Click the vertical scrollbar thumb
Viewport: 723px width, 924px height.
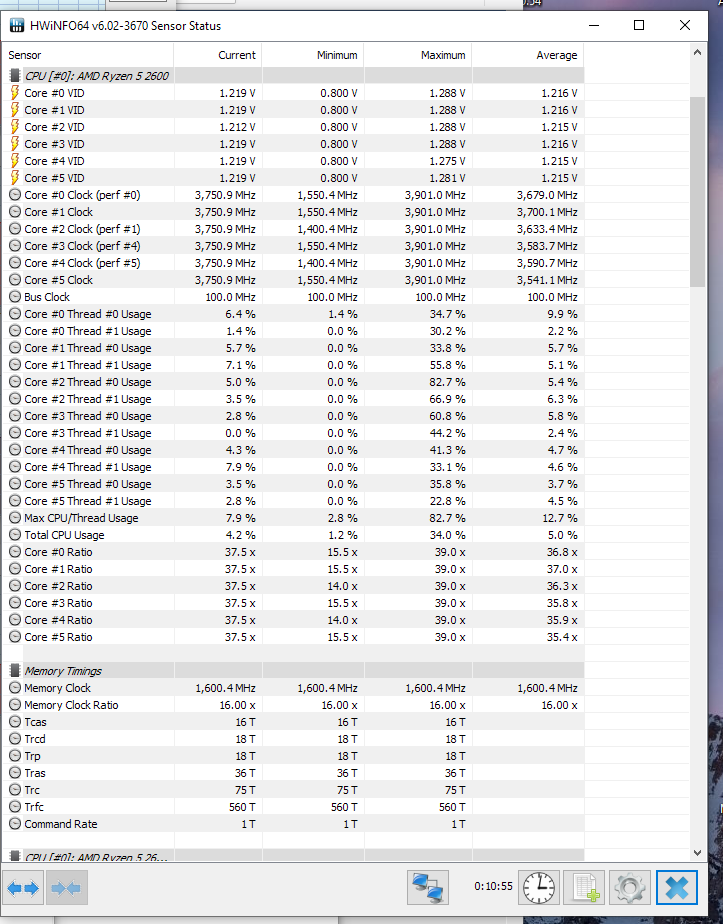click(x=698, y=192)
